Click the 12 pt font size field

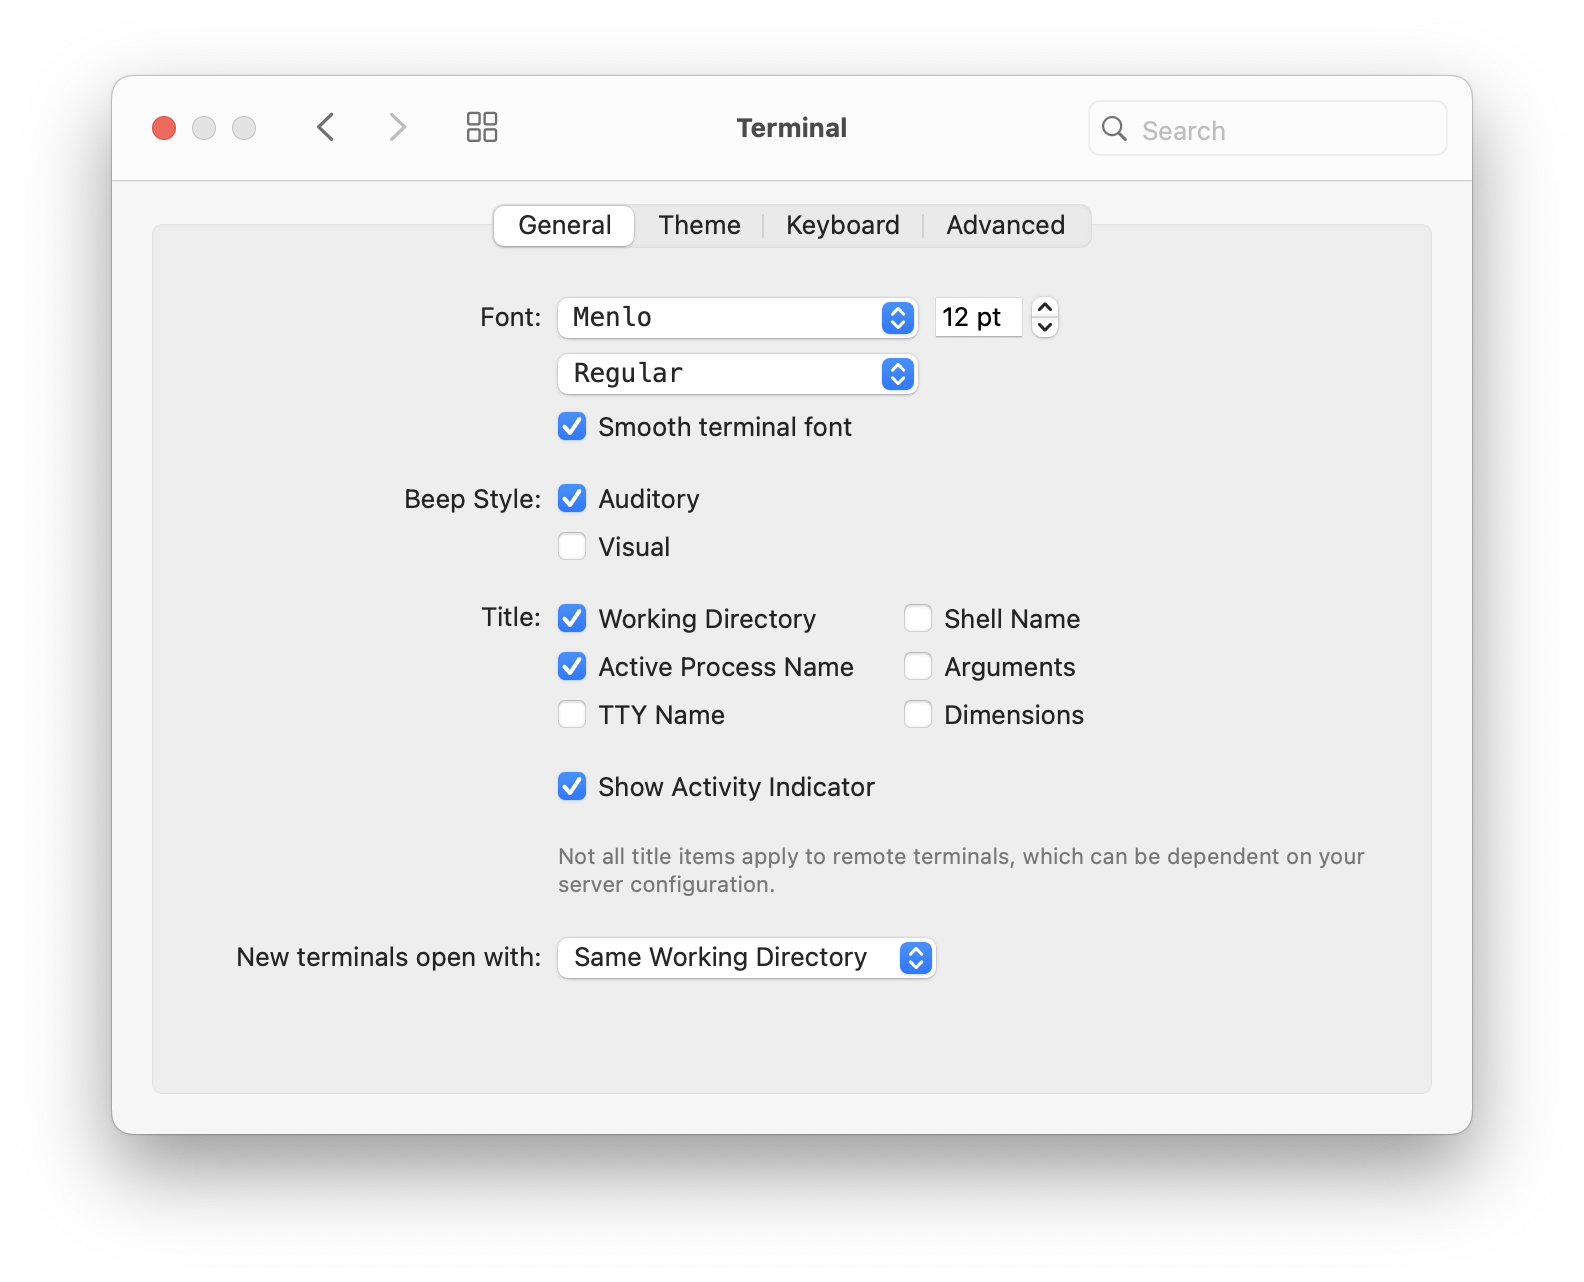[x=978, y=317]
